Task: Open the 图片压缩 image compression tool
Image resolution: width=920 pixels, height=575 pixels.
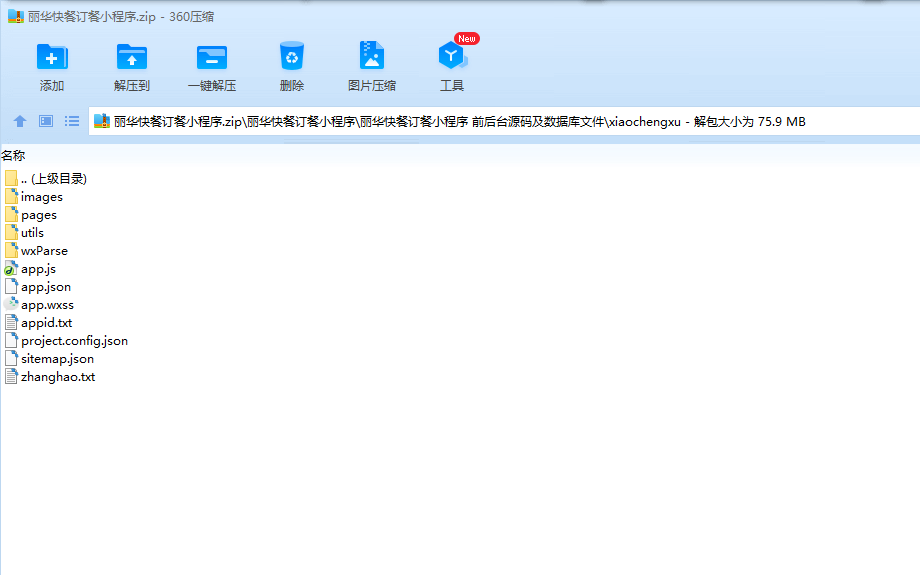Action: [371, 56]
